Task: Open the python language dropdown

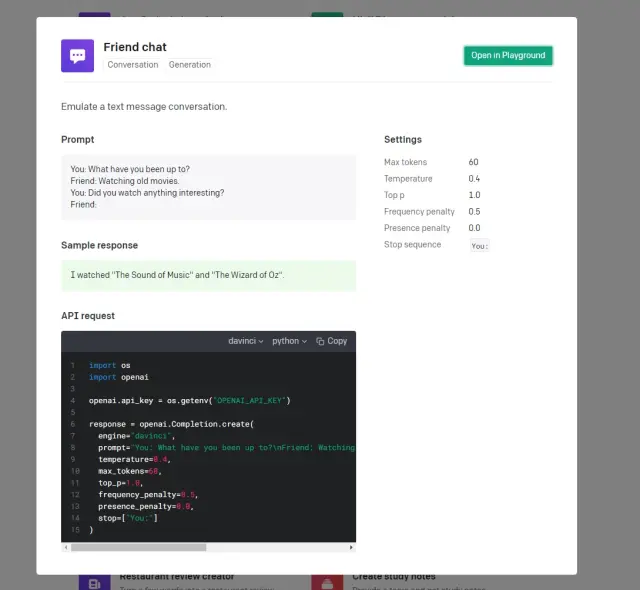Action: (x=289, y=341)
